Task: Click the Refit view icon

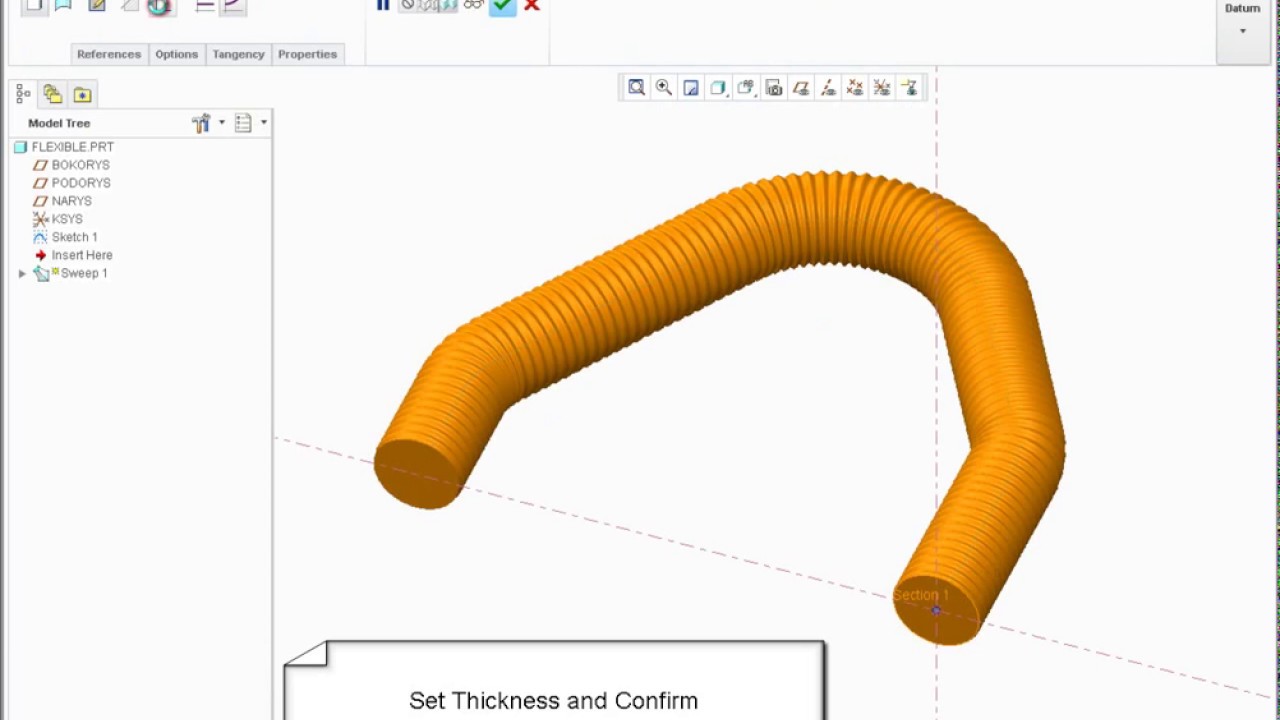Action: (x=636, y=88)
